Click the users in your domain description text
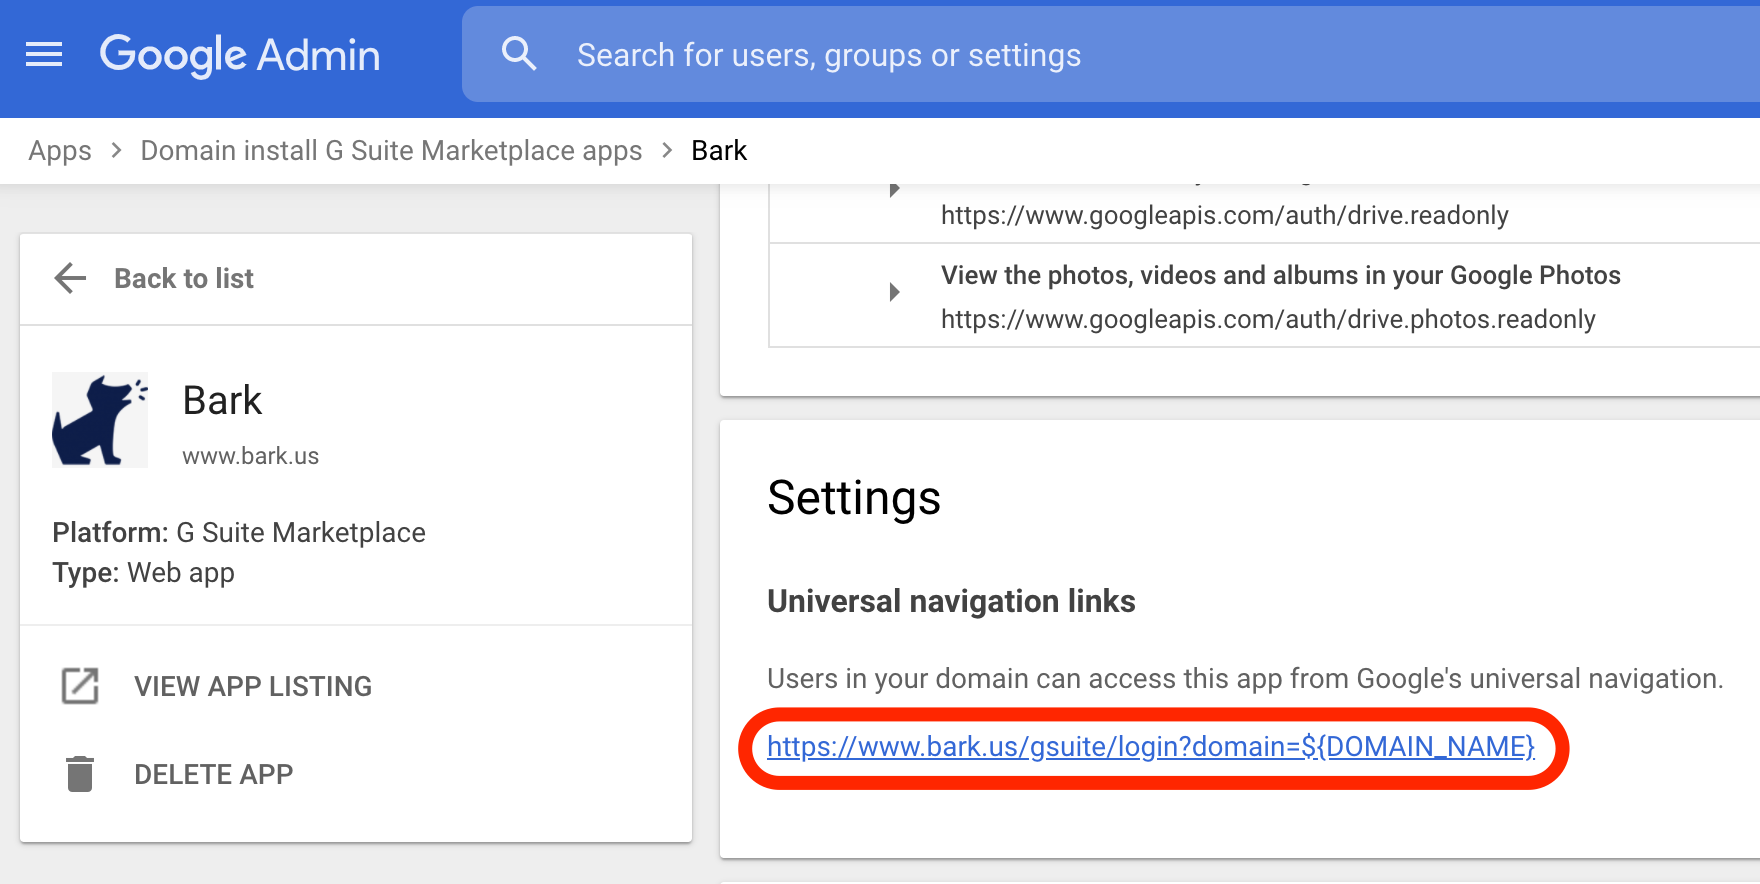 [x=1245, y=679]
